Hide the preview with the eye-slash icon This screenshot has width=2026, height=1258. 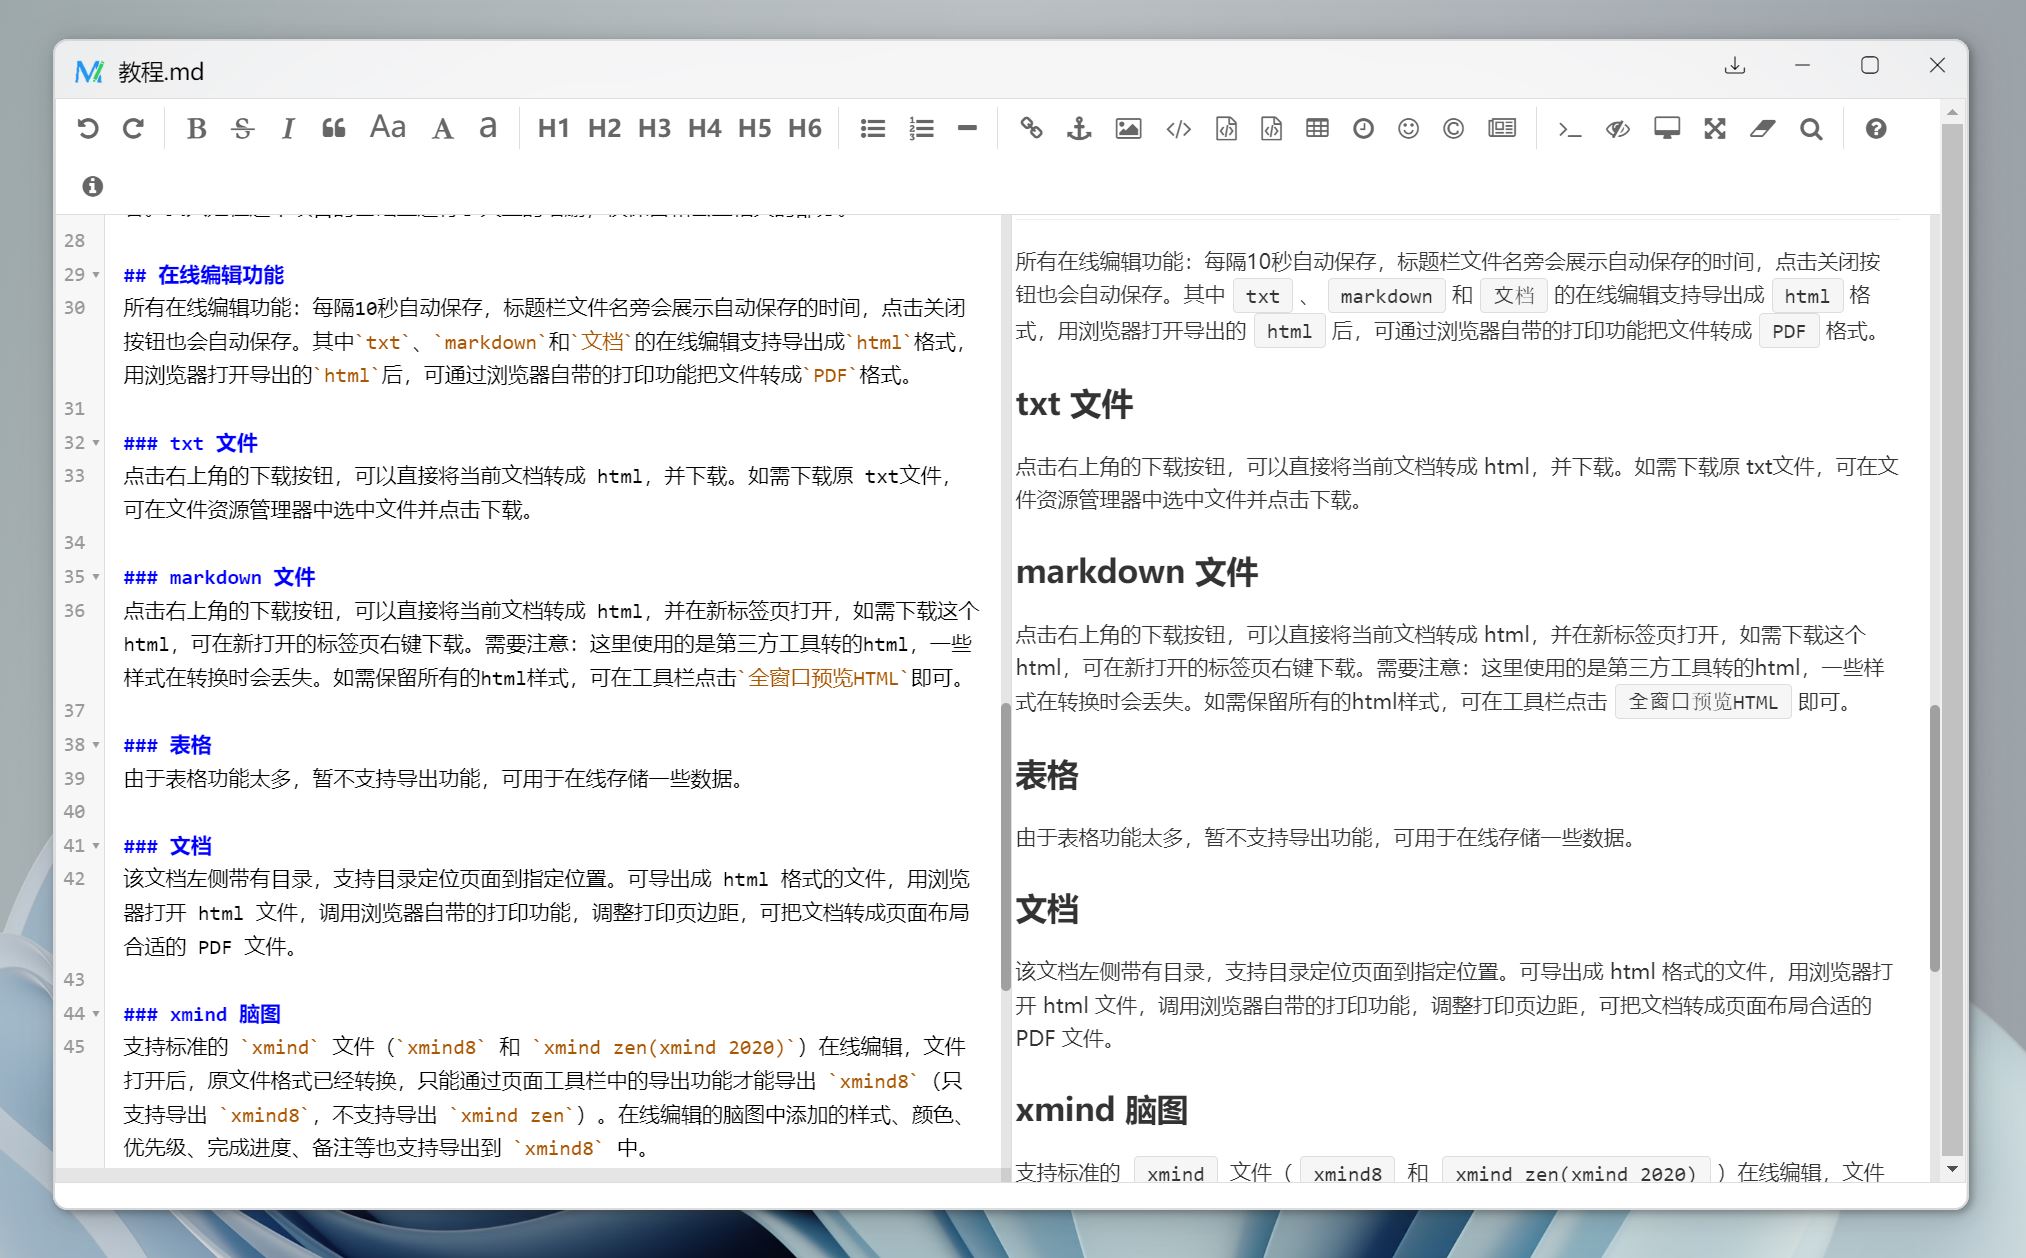1617,128
